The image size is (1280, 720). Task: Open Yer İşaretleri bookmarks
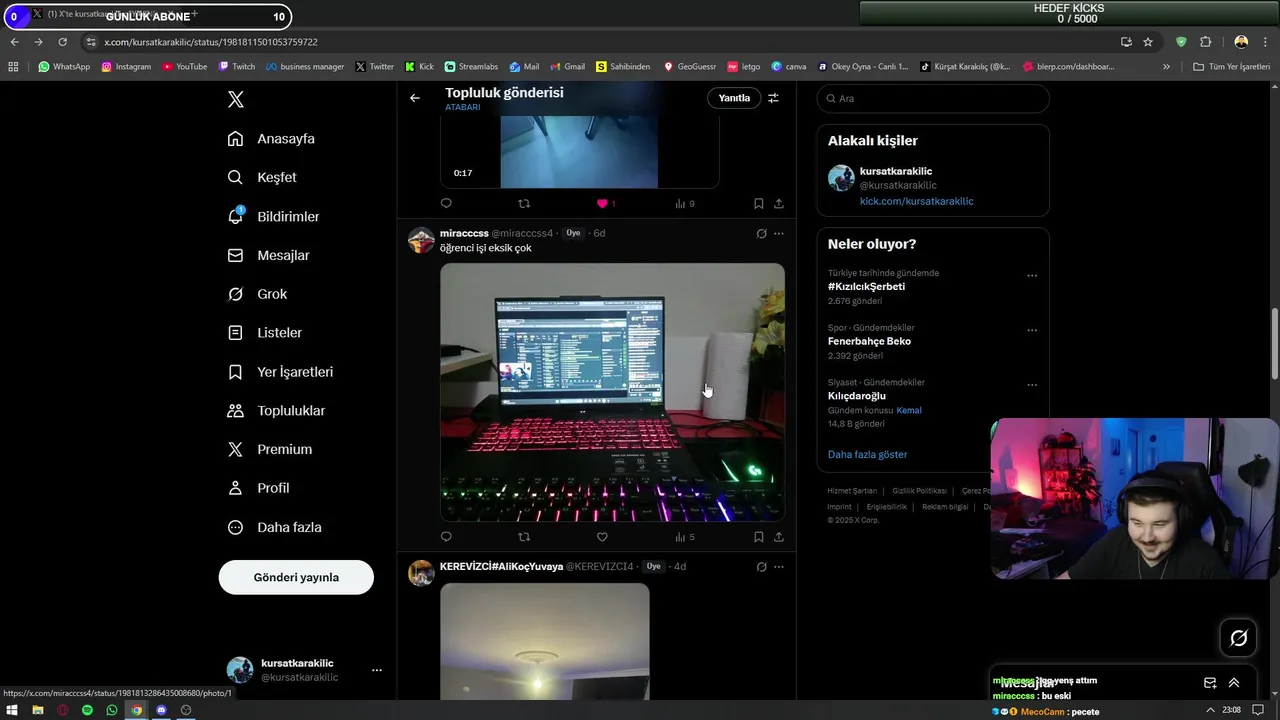[x=280, y=372]
